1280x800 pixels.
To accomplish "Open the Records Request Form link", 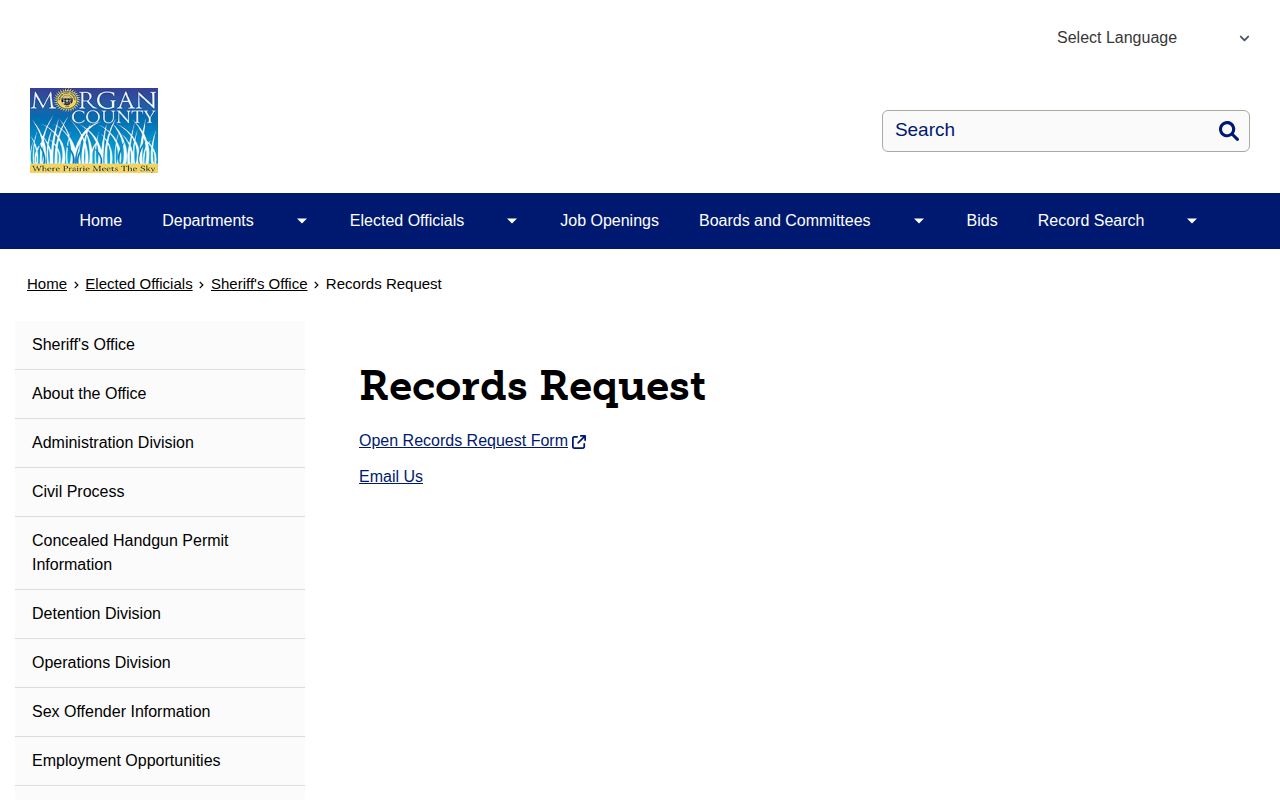I will click(463, 441).
